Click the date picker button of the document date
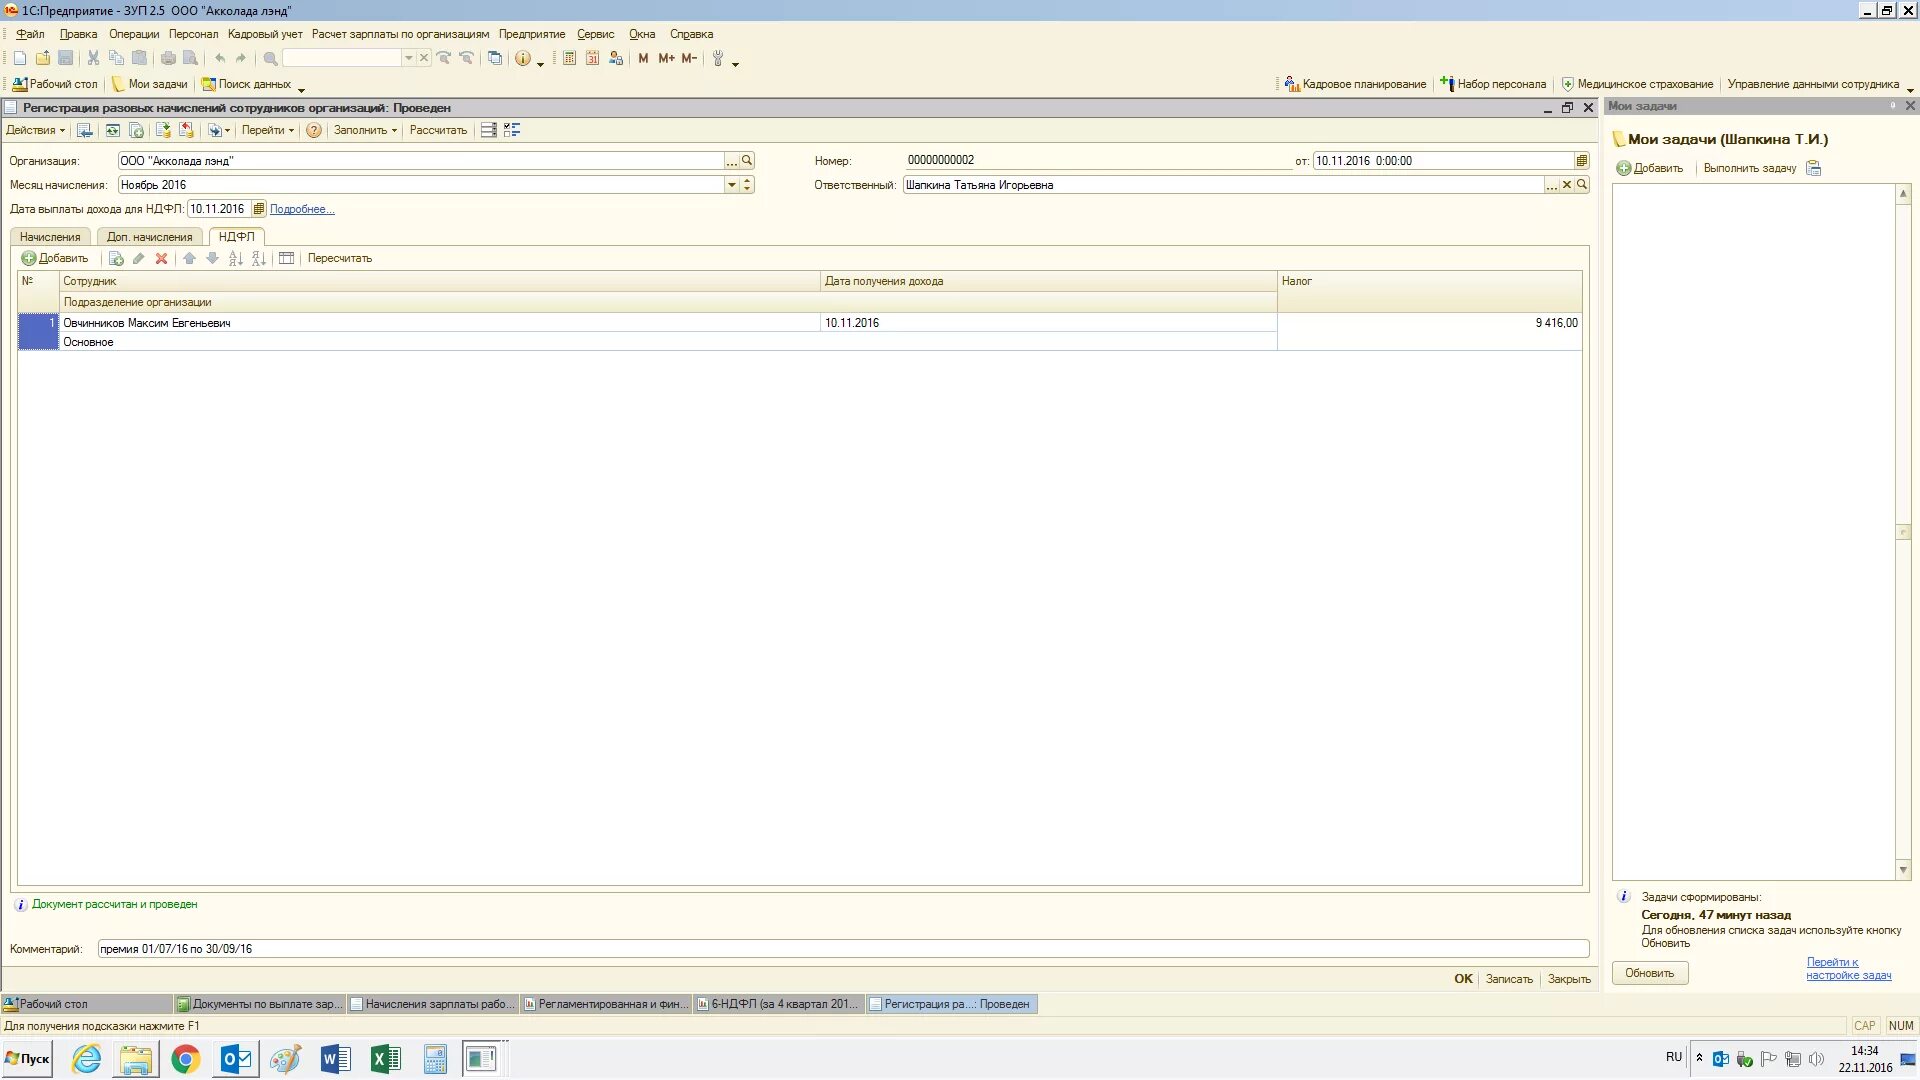 pos(1581,160)
